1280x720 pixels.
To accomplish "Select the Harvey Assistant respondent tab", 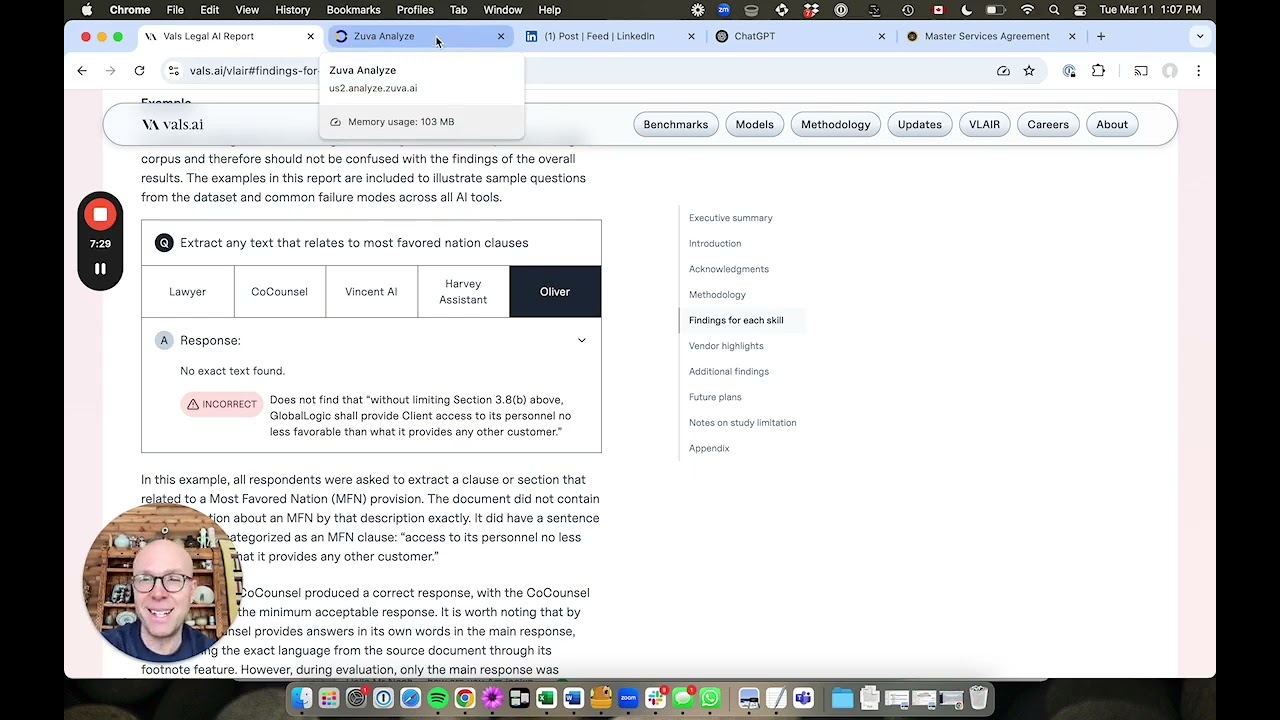I will [x=463, y=292].
